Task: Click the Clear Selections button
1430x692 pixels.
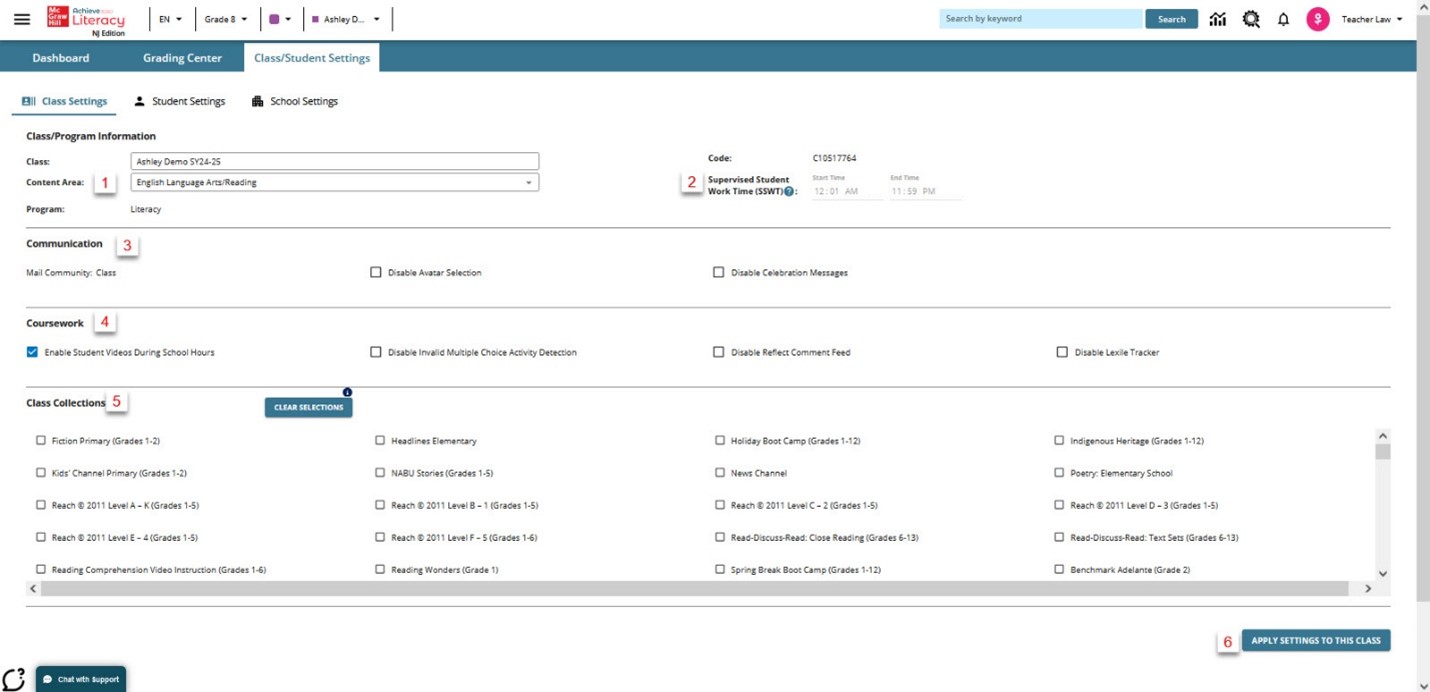Action: tap(308, 408)
